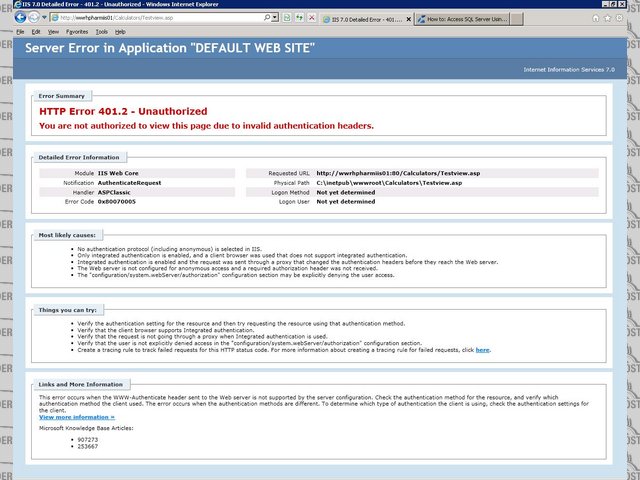Click the red Stop loading icon

pos(312,18)
